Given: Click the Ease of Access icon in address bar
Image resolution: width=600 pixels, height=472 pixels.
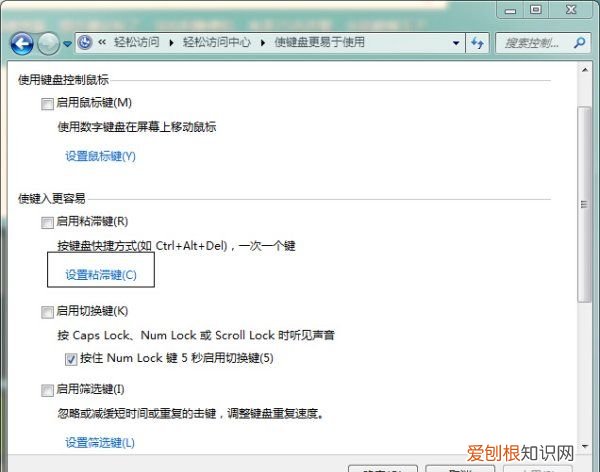Looking at the screenshot, I should [85, 42].
